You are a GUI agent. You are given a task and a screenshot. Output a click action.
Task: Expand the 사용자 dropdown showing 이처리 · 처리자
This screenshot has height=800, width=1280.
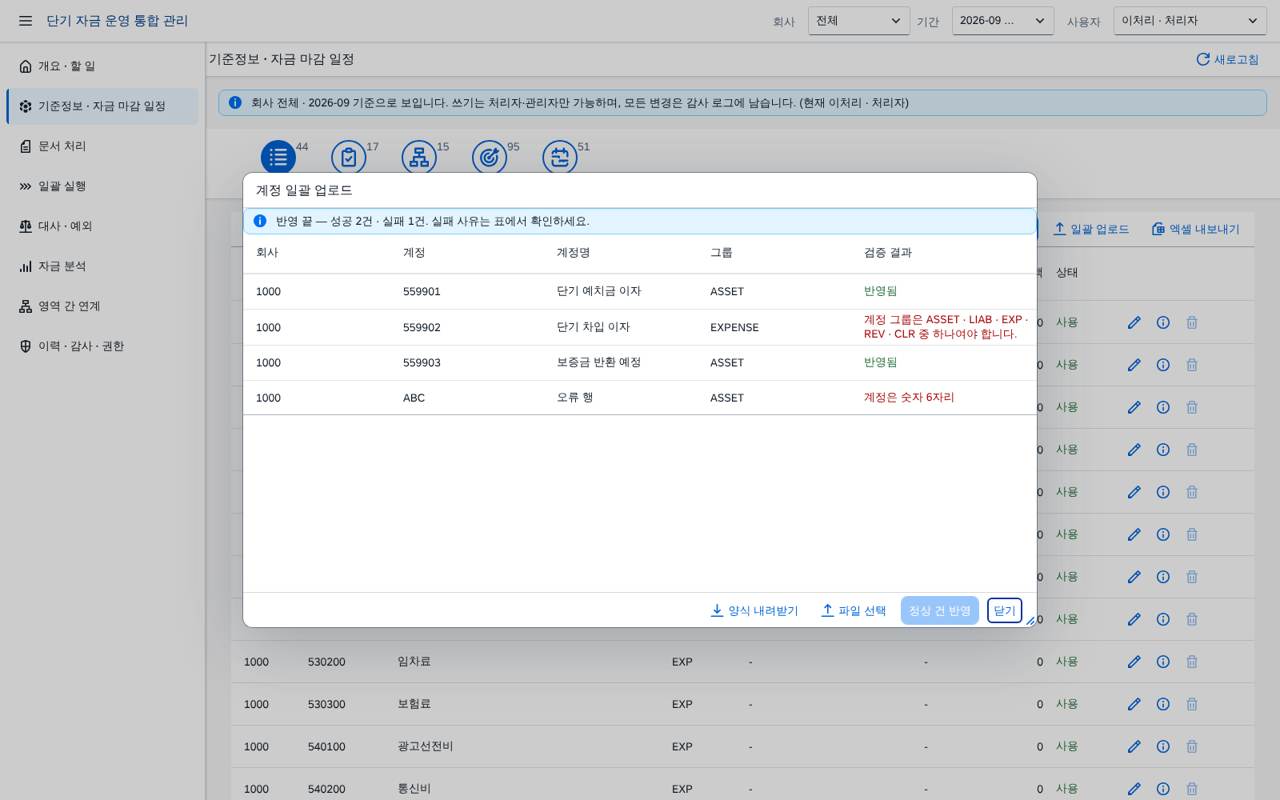point(1190,21)
